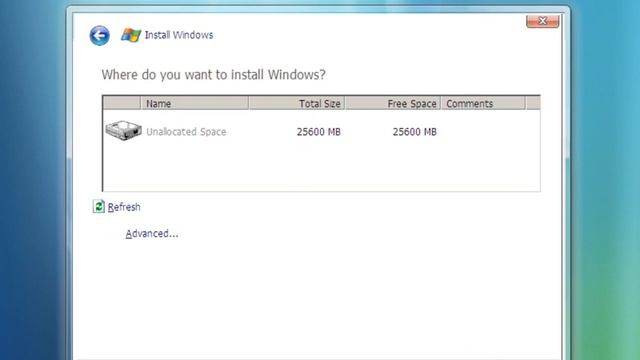Click the 25600 MB free space value
This screenshot has width=640, height=360.
click(415, 132)
